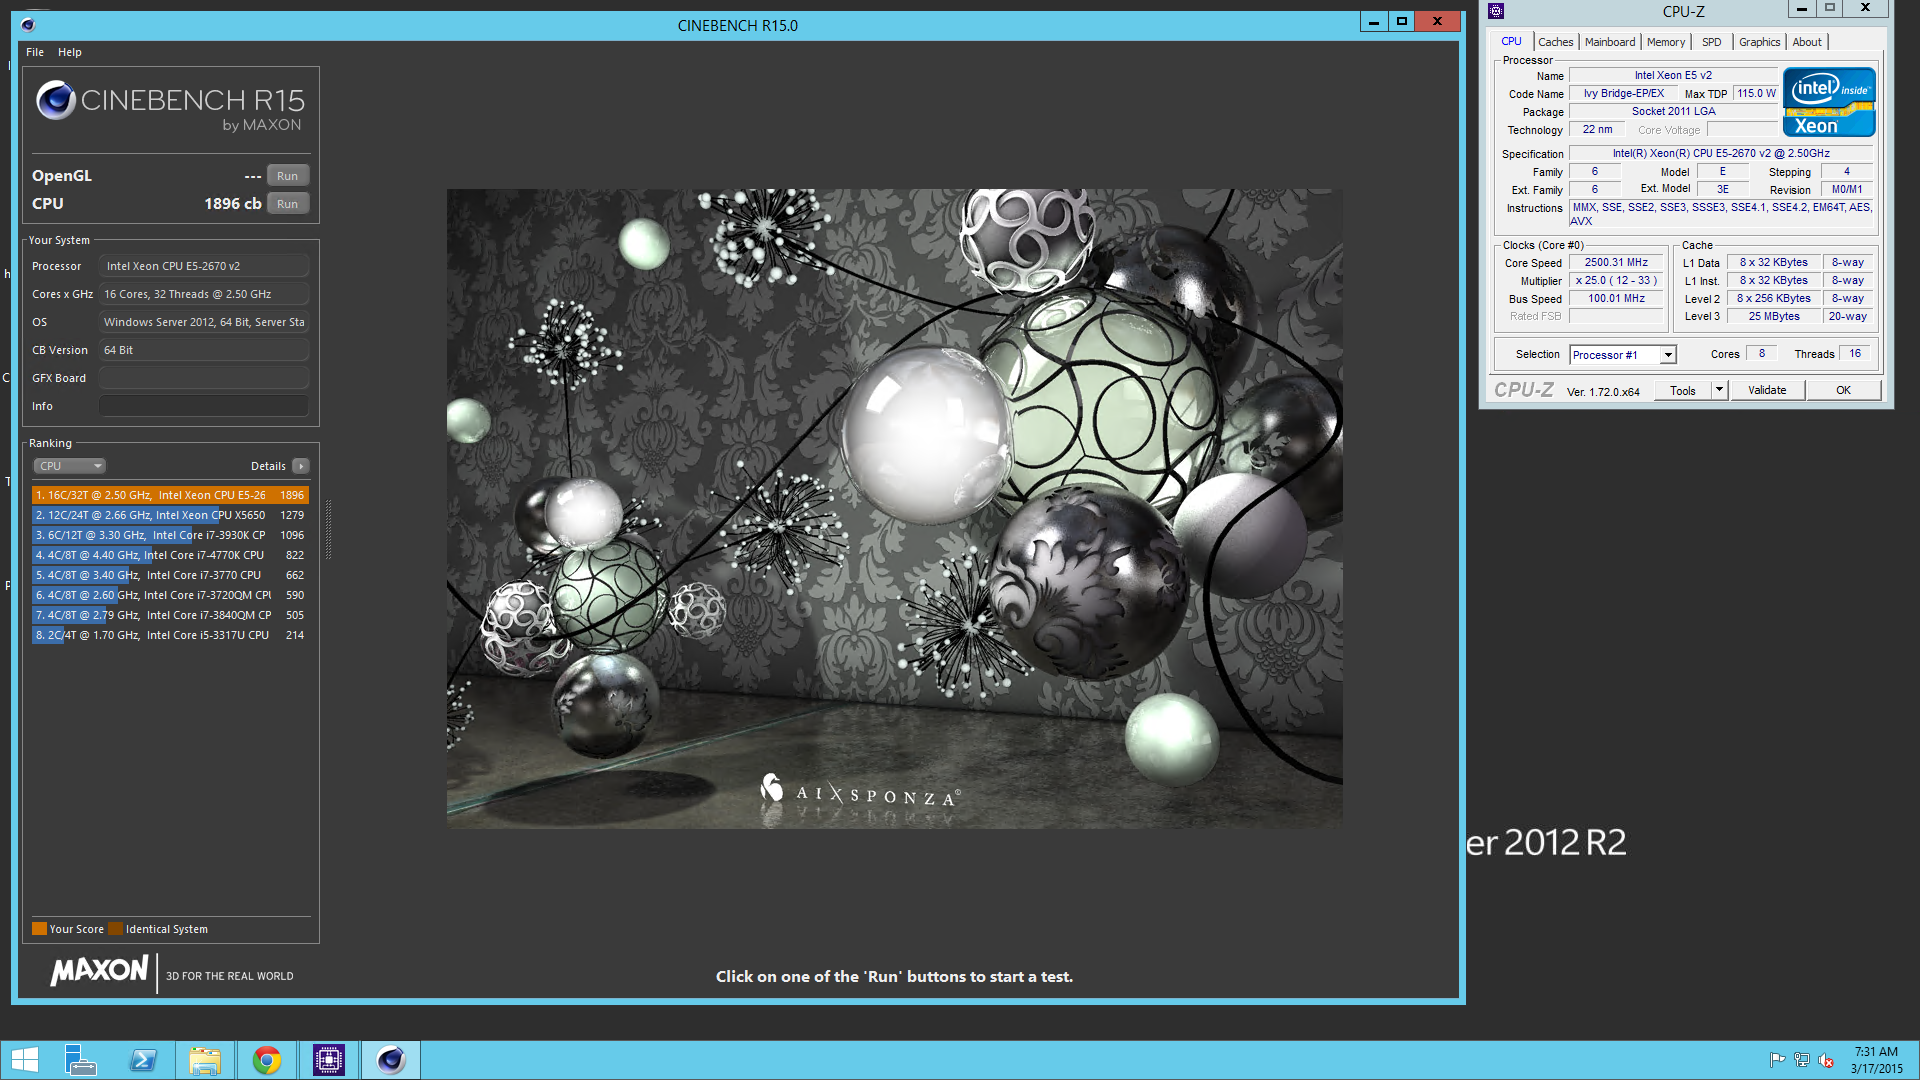Click the Level 3 cache value 25 MBytes

1774,317
